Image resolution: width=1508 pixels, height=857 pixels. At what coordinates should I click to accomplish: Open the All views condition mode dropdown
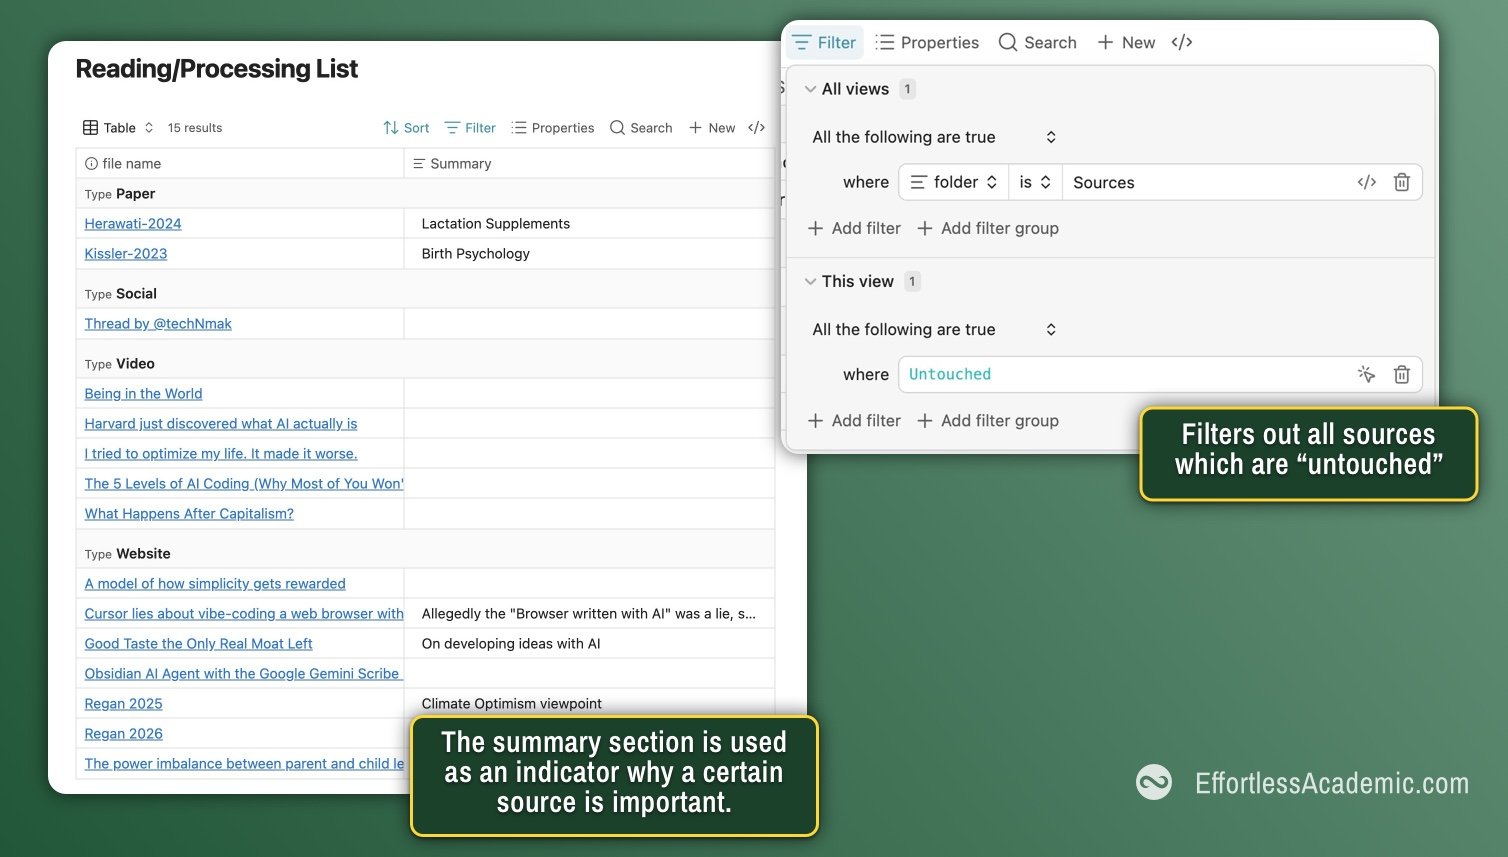[x=934, y=137]
